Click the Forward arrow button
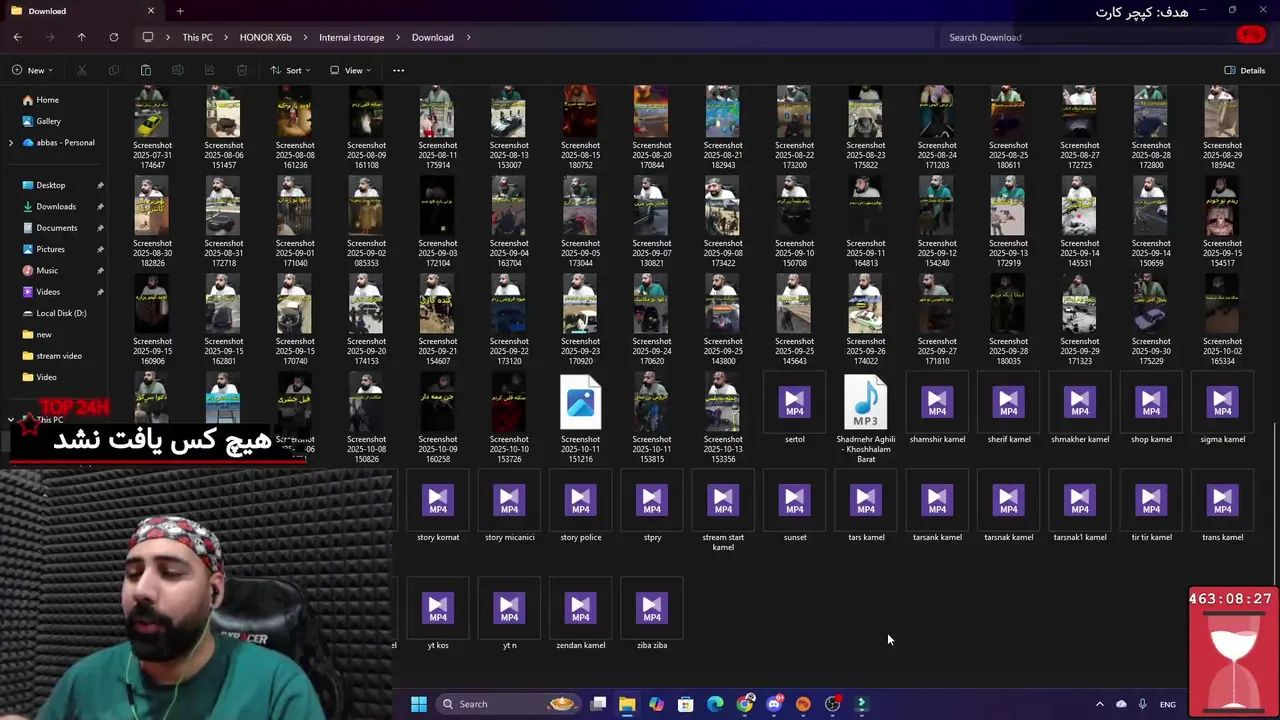 click(x=50, y=37)
